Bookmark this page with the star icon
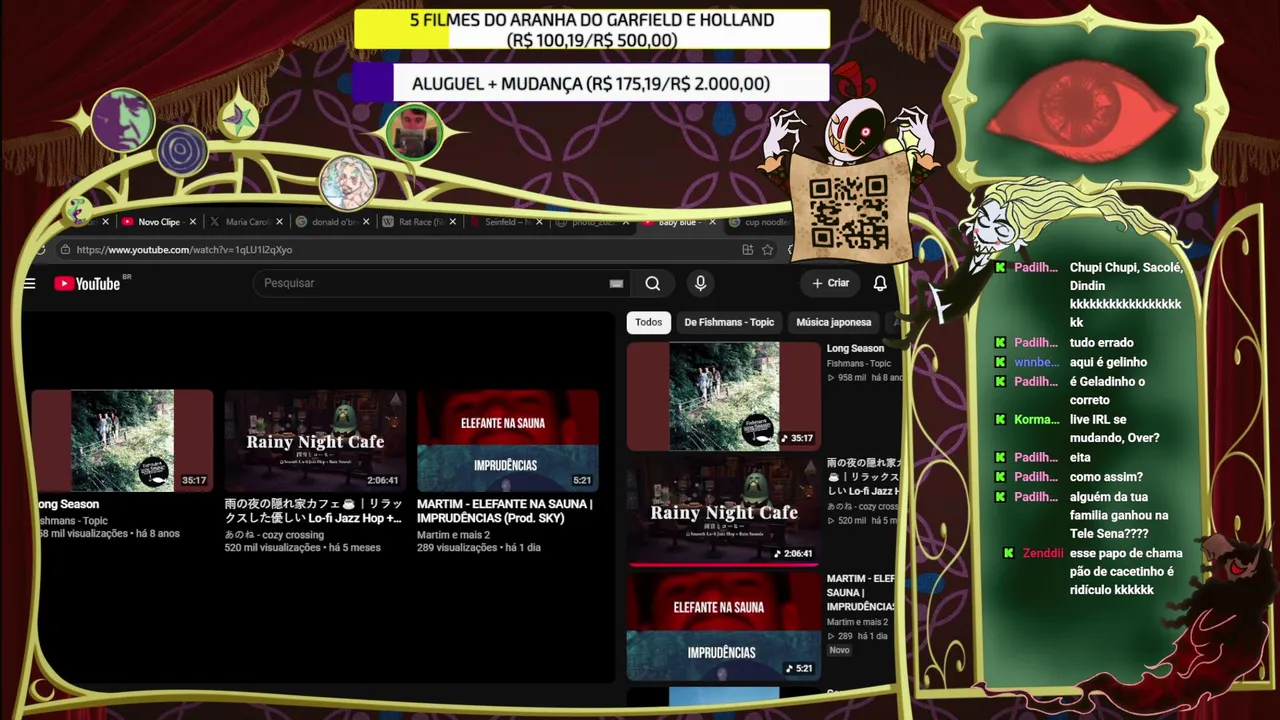Image resolution: width=1280 pixels, height=720 pixels. pyautogui.click(x=767, y=250)
